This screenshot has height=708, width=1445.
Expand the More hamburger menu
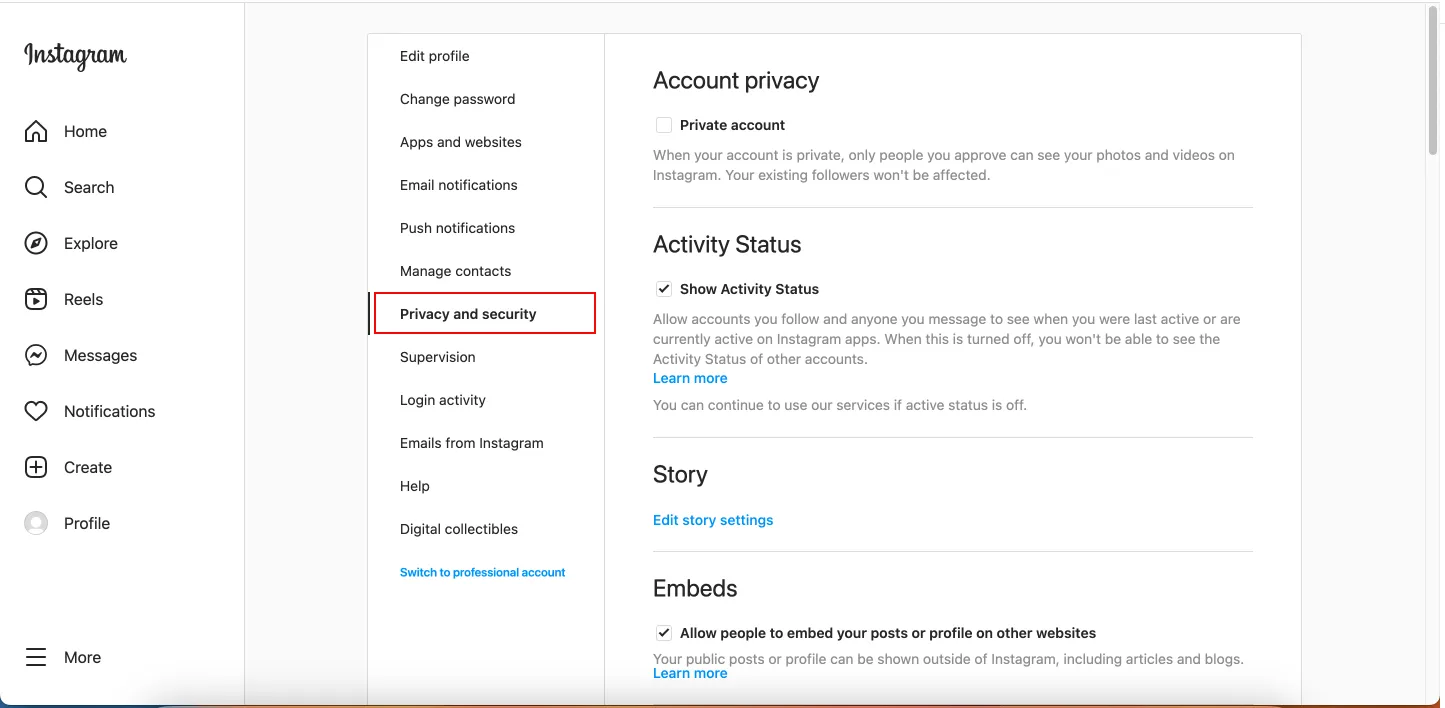tap(36, 657)
